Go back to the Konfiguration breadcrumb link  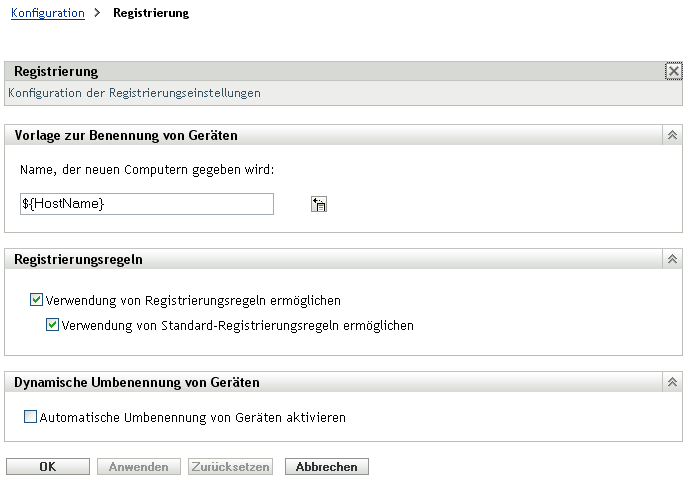tap(46, 14)
